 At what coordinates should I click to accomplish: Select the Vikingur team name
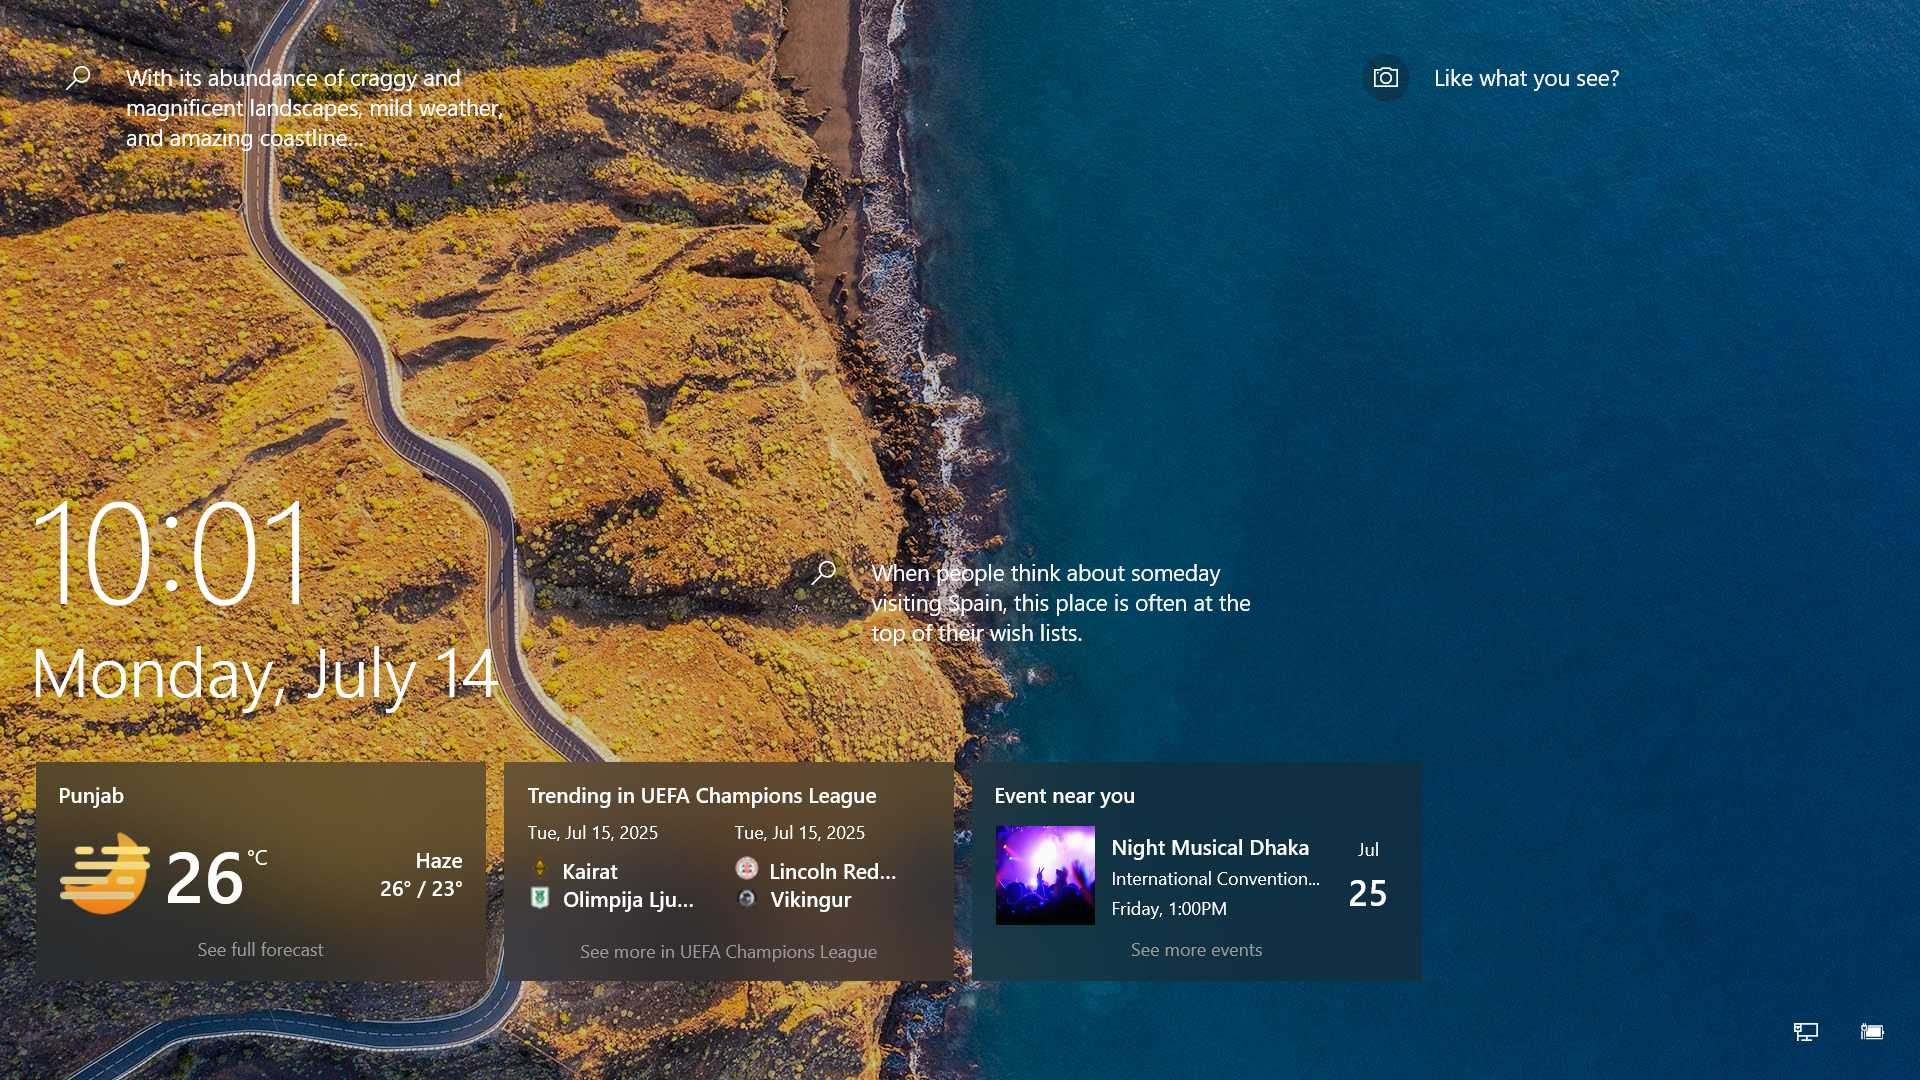(811, 899)
